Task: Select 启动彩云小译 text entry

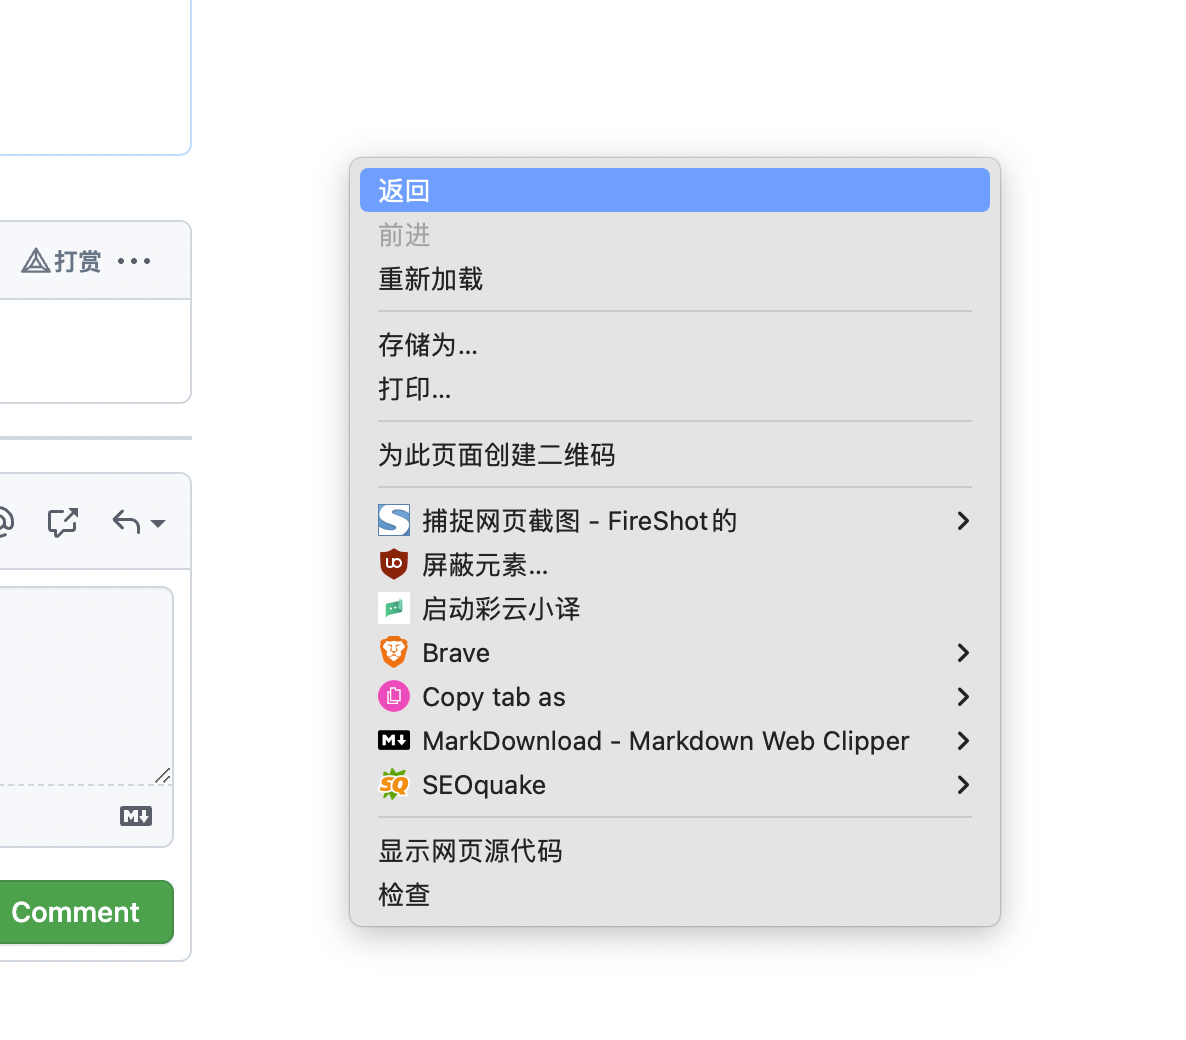Action: [501, 609]
